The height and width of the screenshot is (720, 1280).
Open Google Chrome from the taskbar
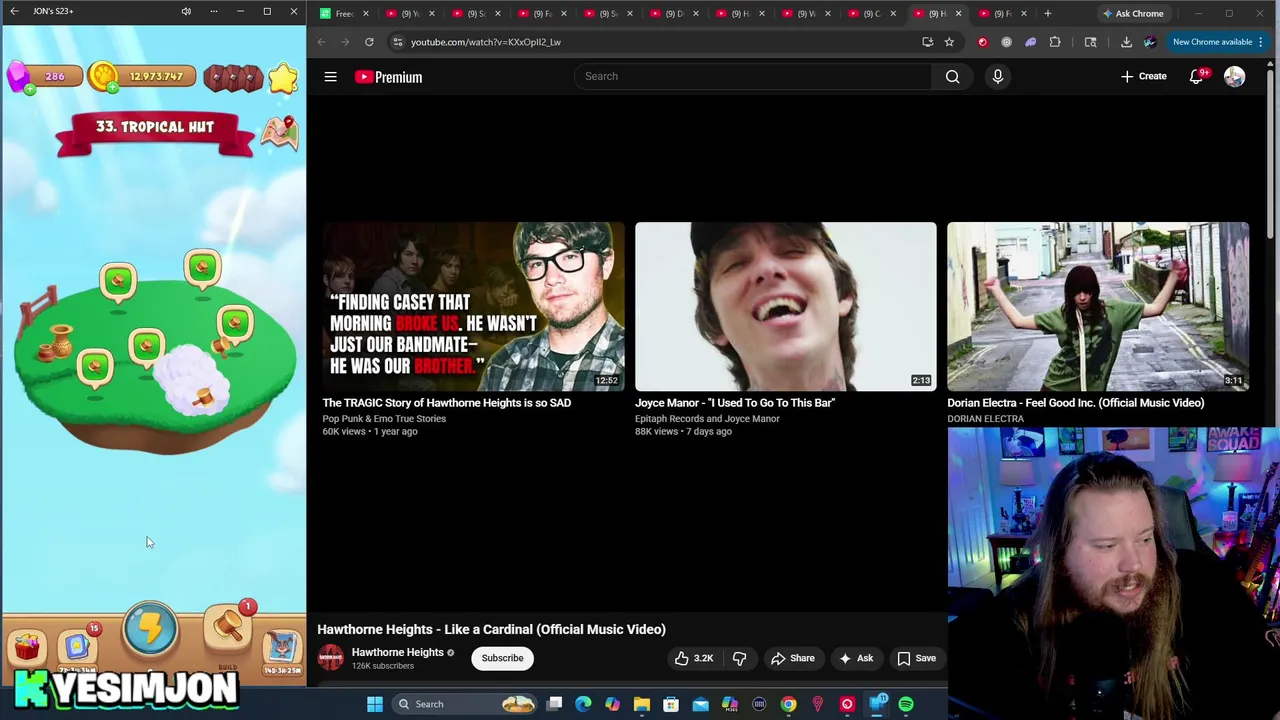click(x=788, y=704)
